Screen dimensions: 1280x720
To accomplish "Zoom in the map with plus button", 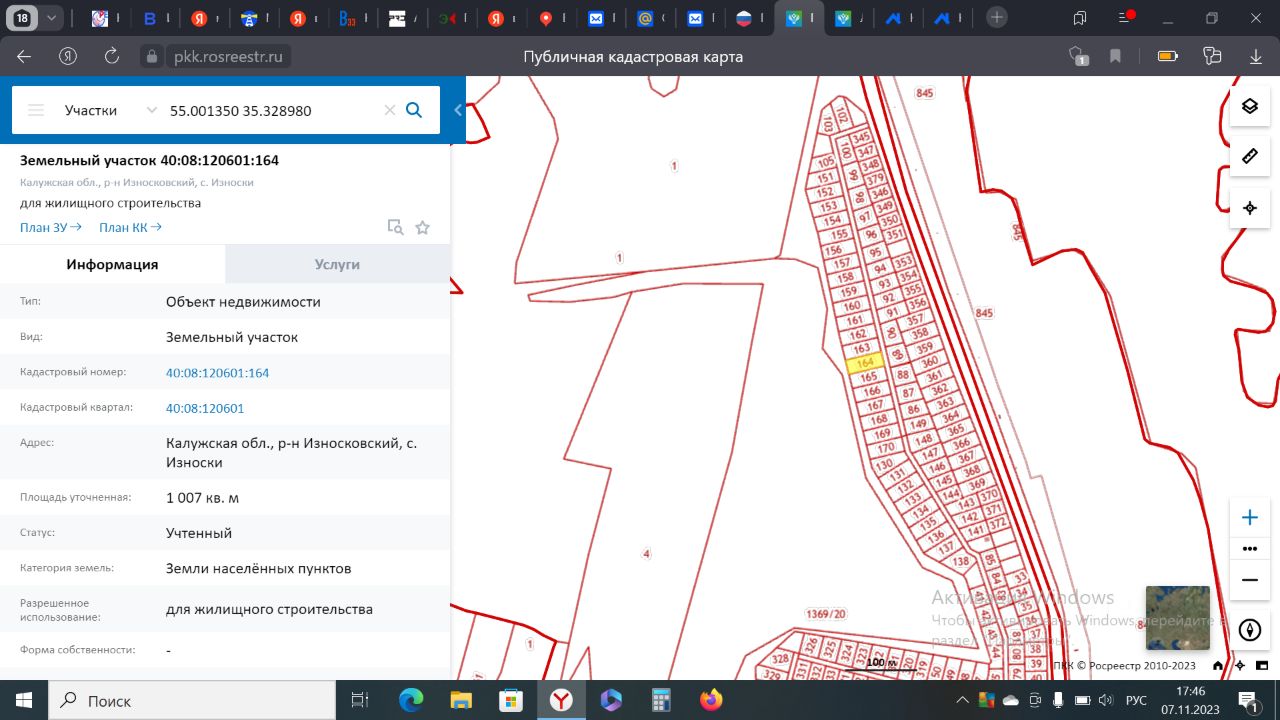I will [1249, 517].
